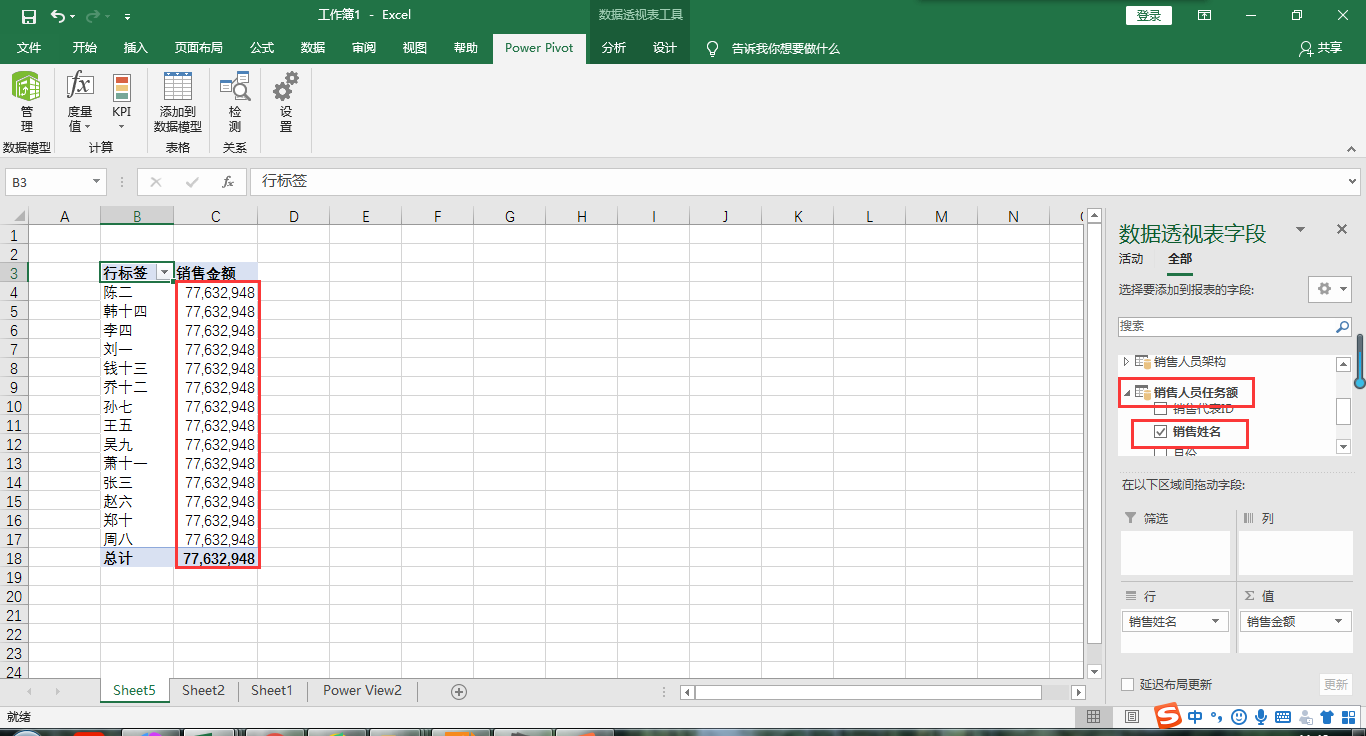Viewport: 1366px width, 736px height.
Task: Expand the 销售人员架构 table node
Action: pos(1126,361)
